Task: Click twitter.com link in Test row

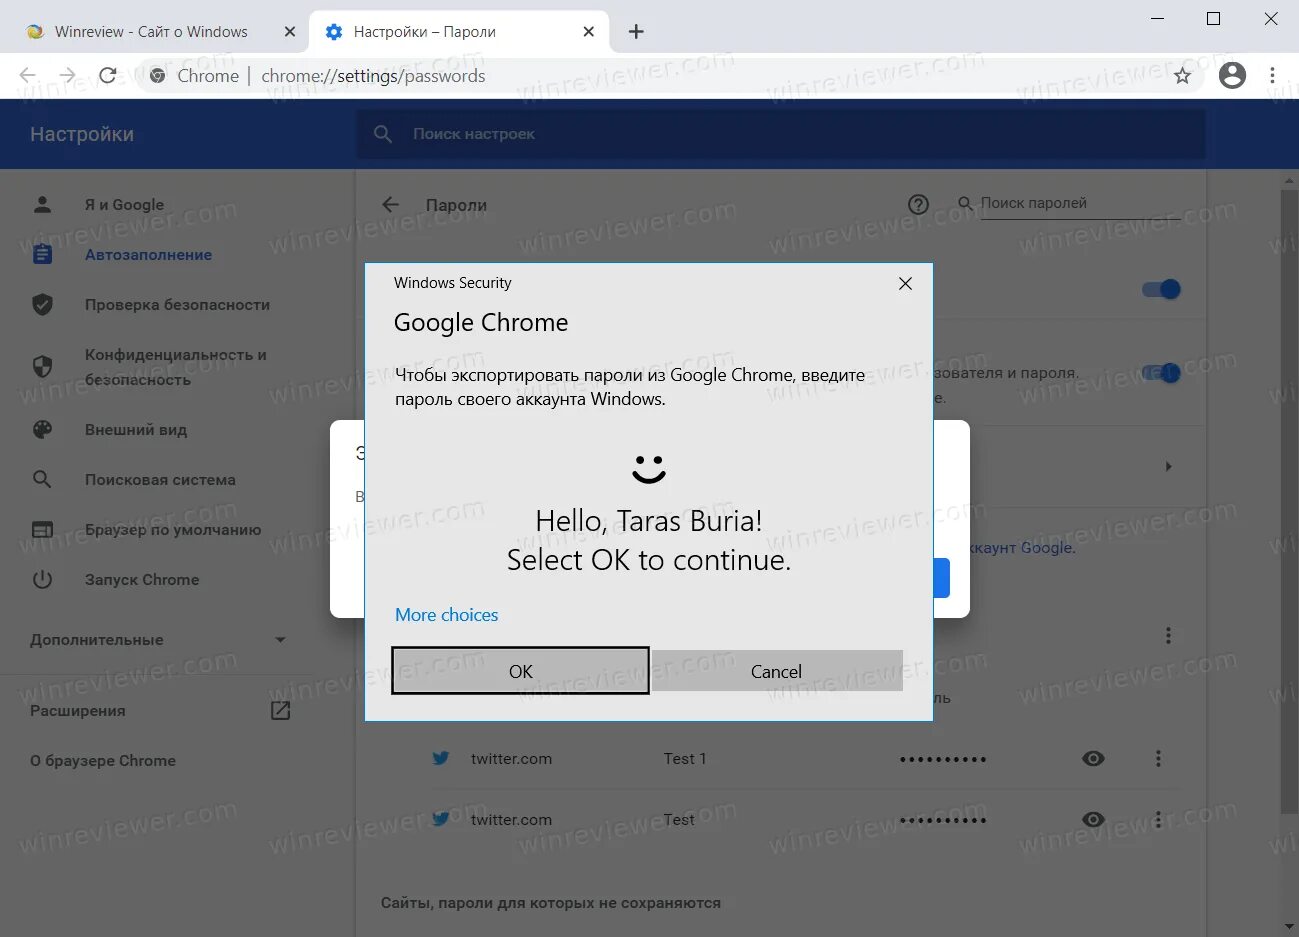Action: tap(511, 820)
